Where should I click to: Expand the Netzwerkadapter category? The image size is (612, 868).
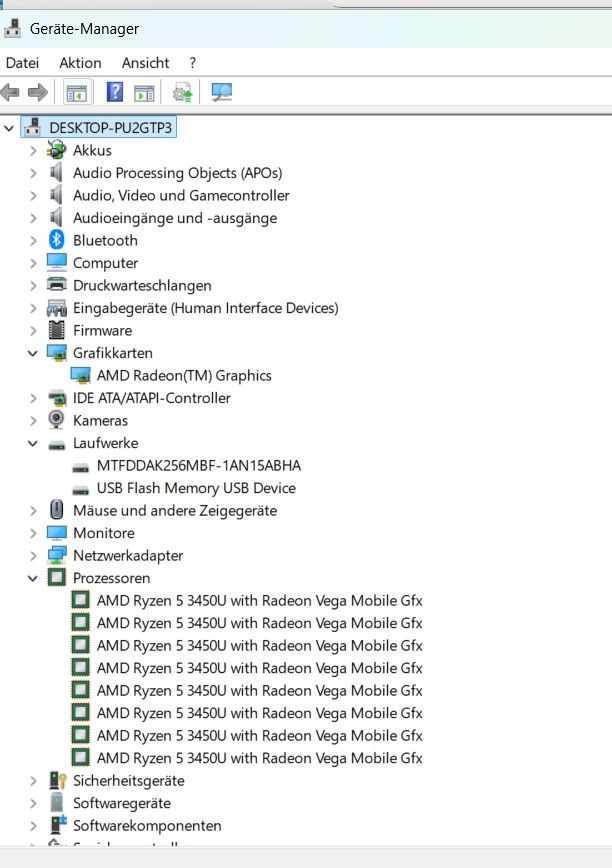(33, 555)
